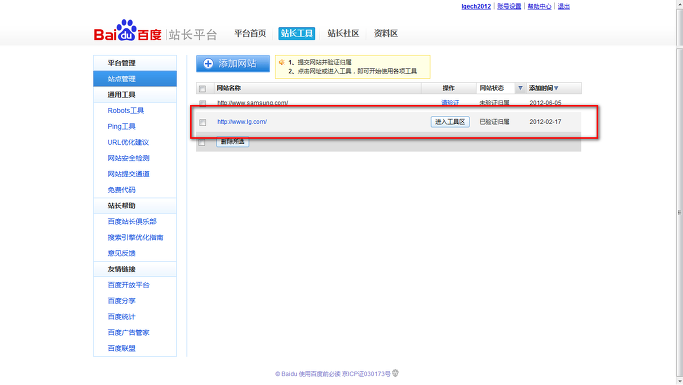Click the 已验证归属 status text
This screenshot has height=385, width=683.
pyautogui.click(x=494, y=122)
